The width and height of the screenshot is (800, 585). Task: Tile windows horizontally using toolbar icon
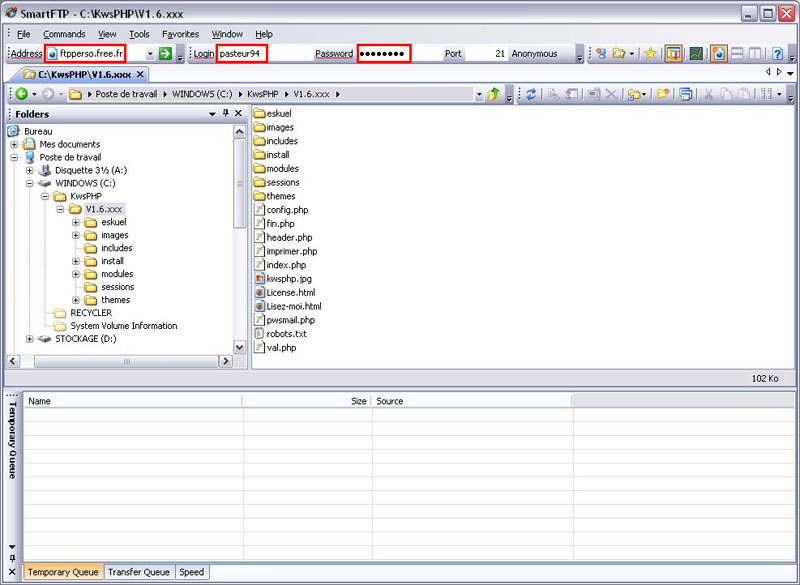[737, 53]
